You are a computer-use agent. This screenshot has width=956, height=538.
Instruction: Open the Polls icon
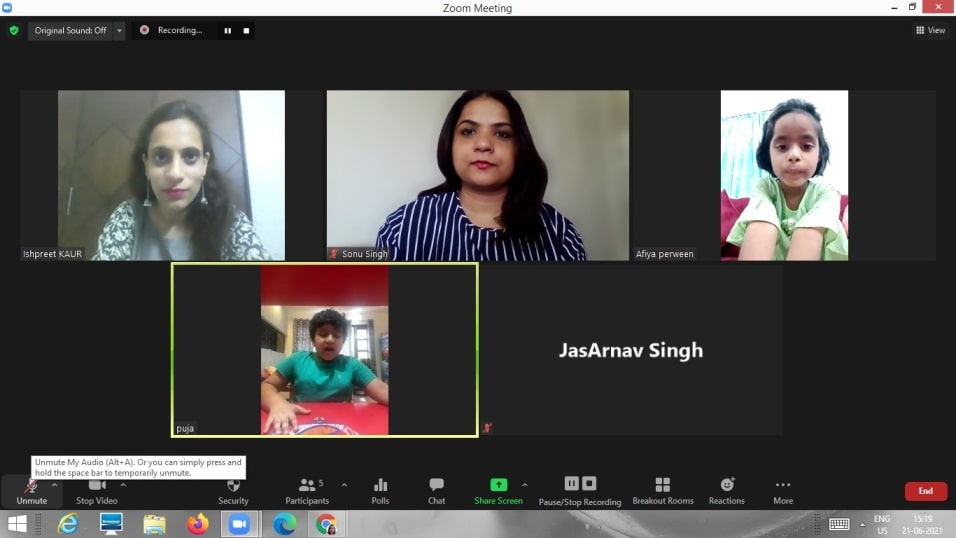380,486
